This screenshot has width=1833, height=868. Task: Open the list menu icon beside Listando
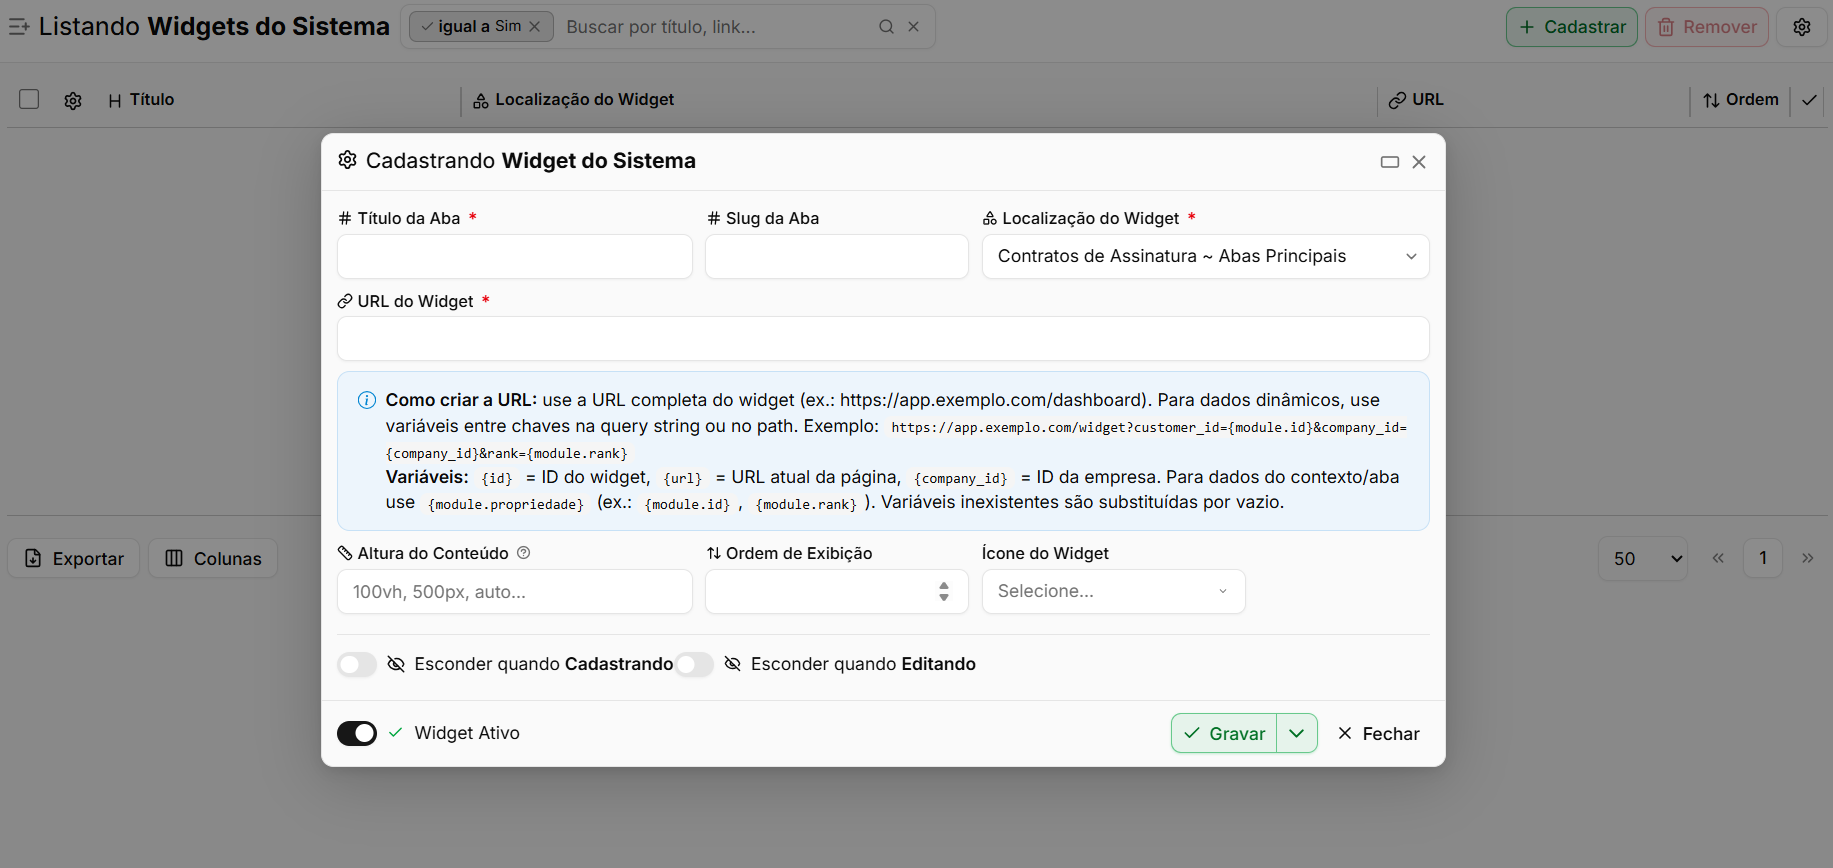tap(19, 27)
